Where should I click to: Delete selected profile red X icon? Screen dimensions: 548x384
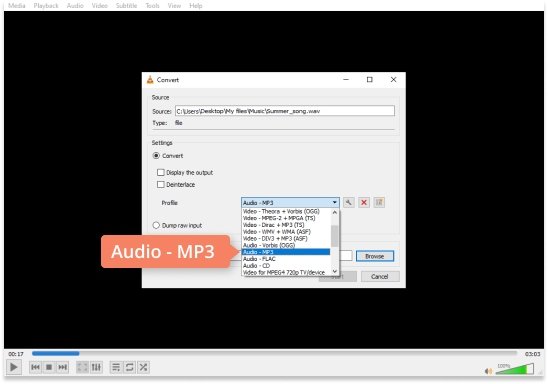364,202
